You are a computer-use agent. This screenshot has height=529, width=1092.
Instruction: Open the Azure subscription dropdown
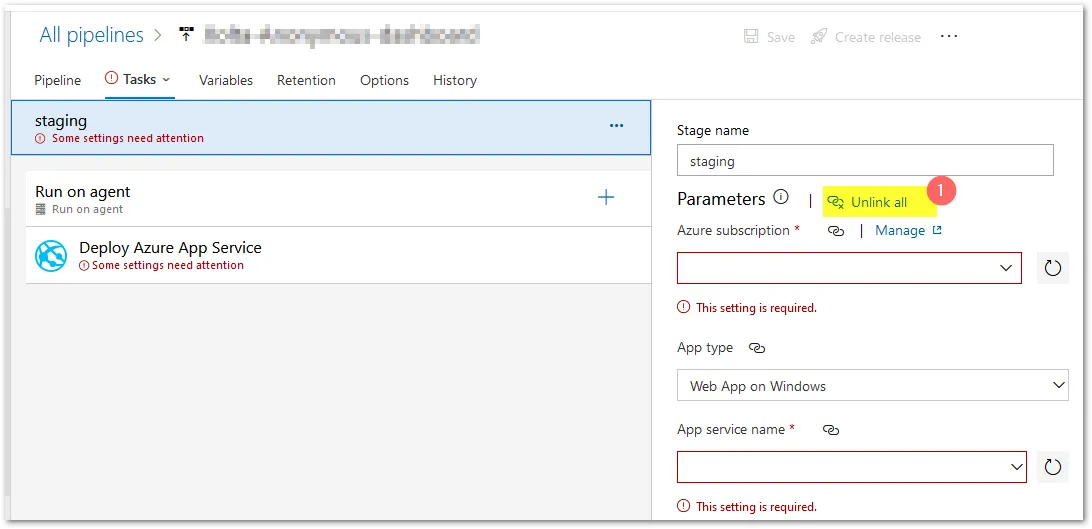click(849, 268)
